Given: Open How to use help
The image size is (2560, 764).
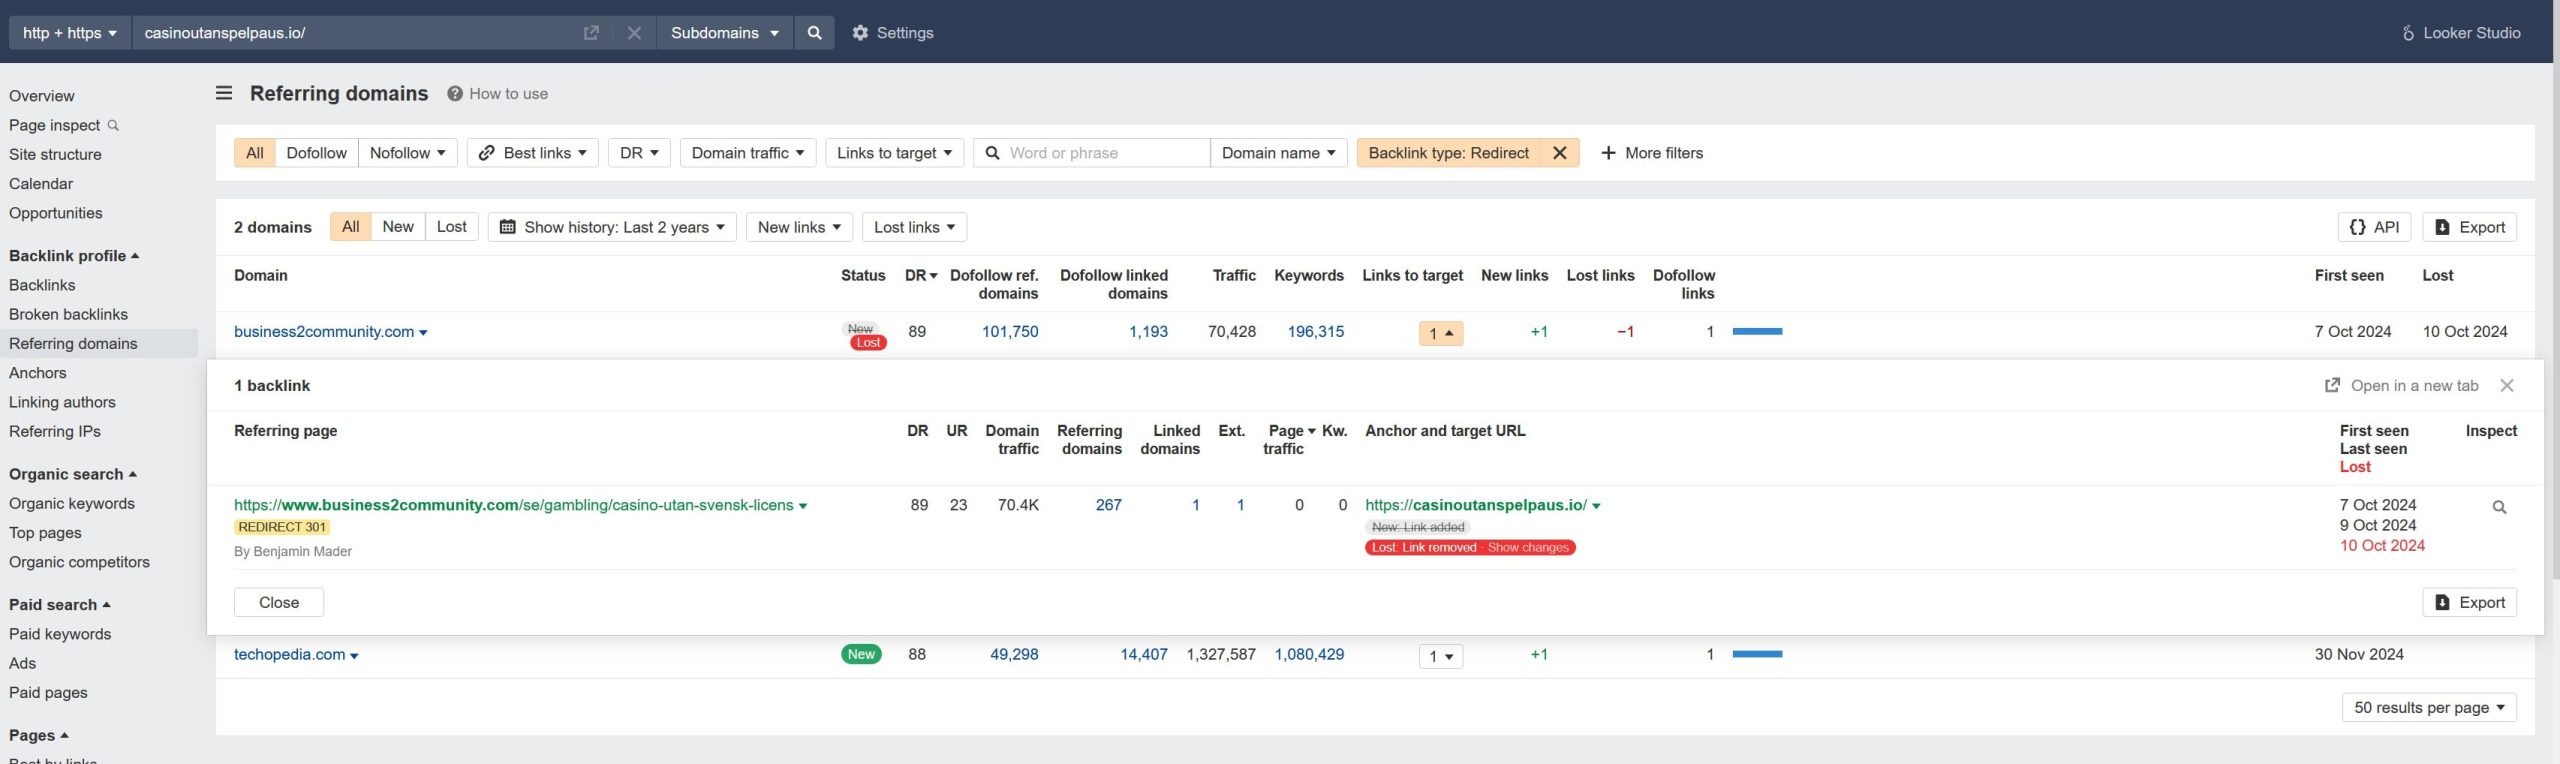Looking at the screenshot, I should click(x=497, y=94).
